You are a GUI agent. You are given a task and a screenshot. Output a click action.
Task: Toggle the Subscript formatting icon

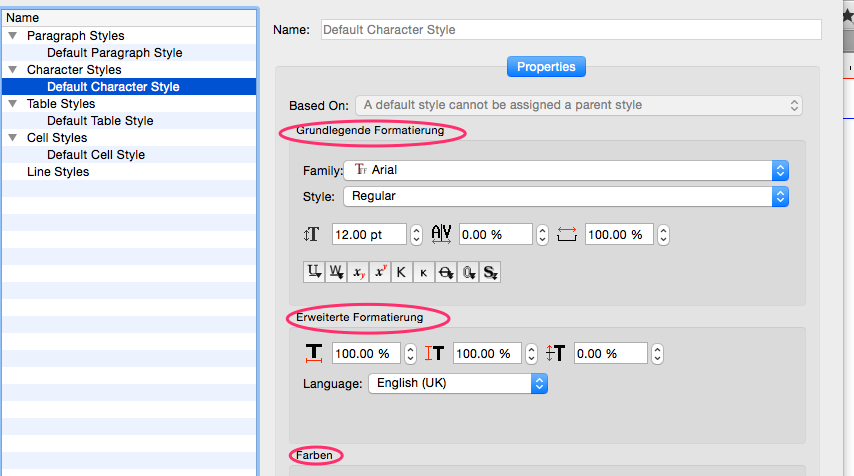click(x=358, y=271)
